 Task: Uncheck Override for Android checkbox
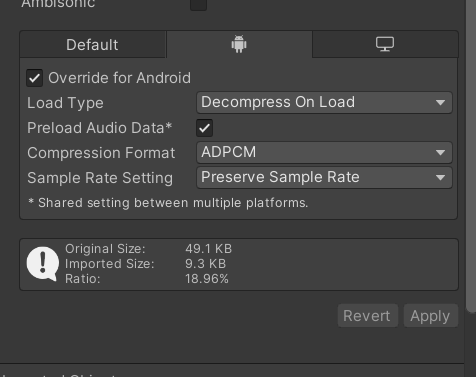pos(35,78)
